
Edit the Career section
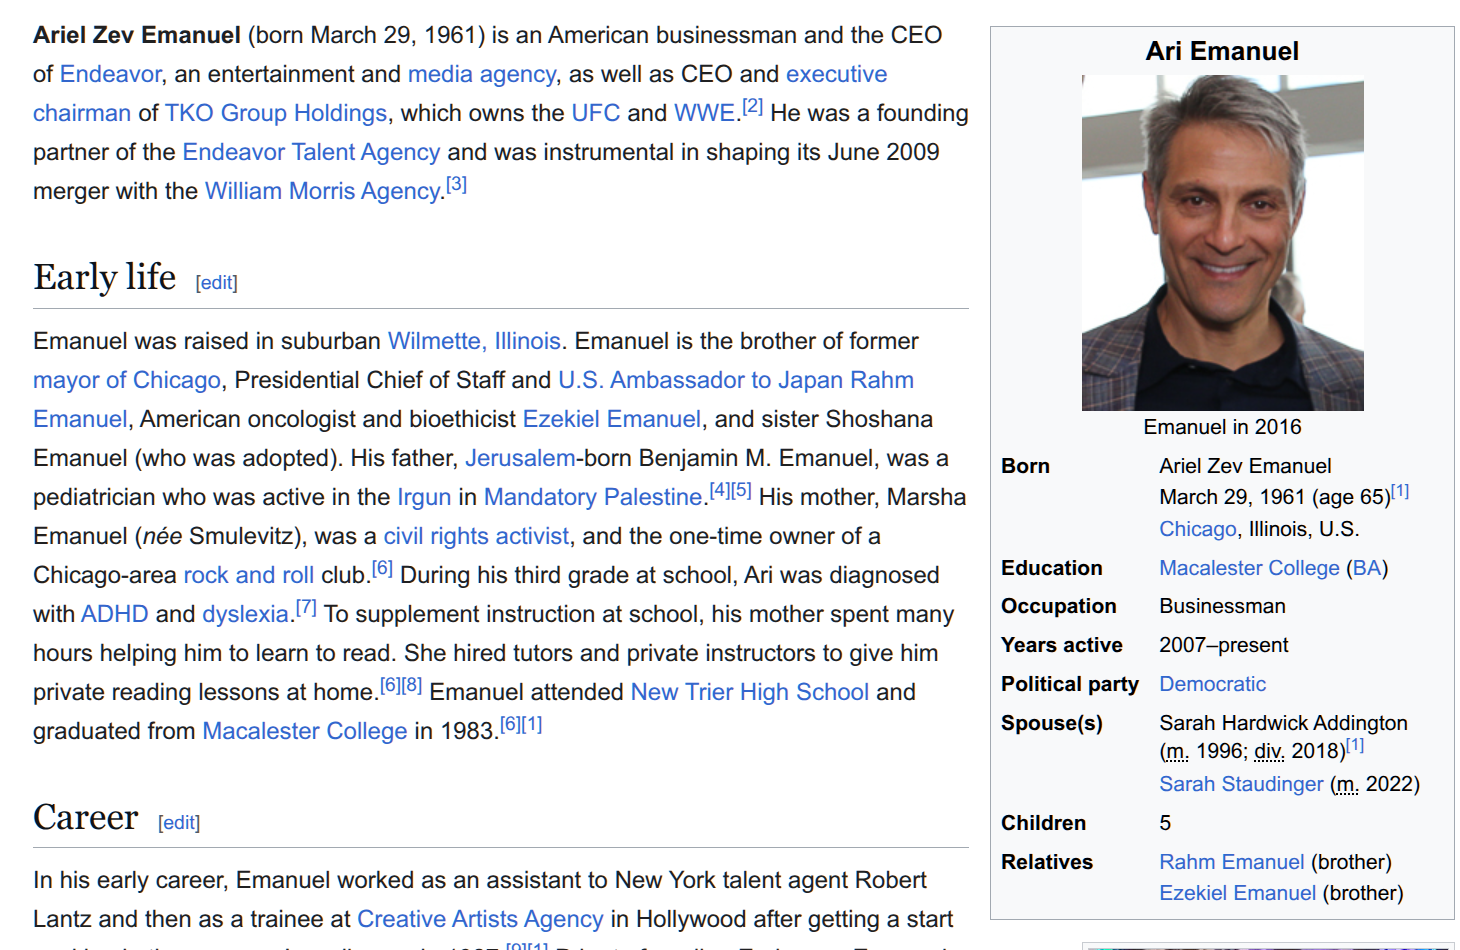point(179,823)
